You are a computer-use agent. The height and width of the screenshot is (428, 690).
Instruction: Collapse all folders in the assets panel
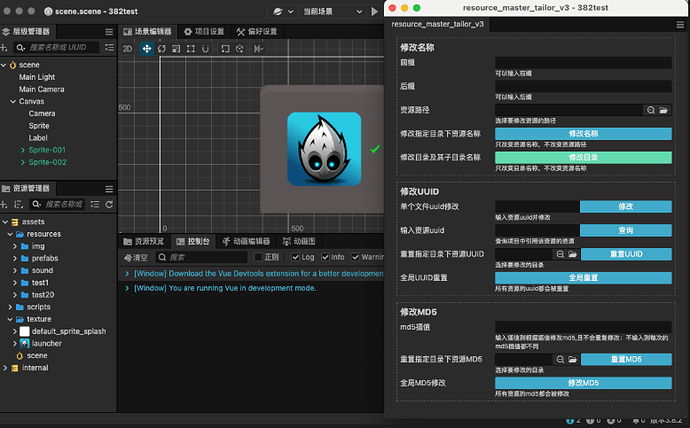pyautogui.click(x=95, y=205)
